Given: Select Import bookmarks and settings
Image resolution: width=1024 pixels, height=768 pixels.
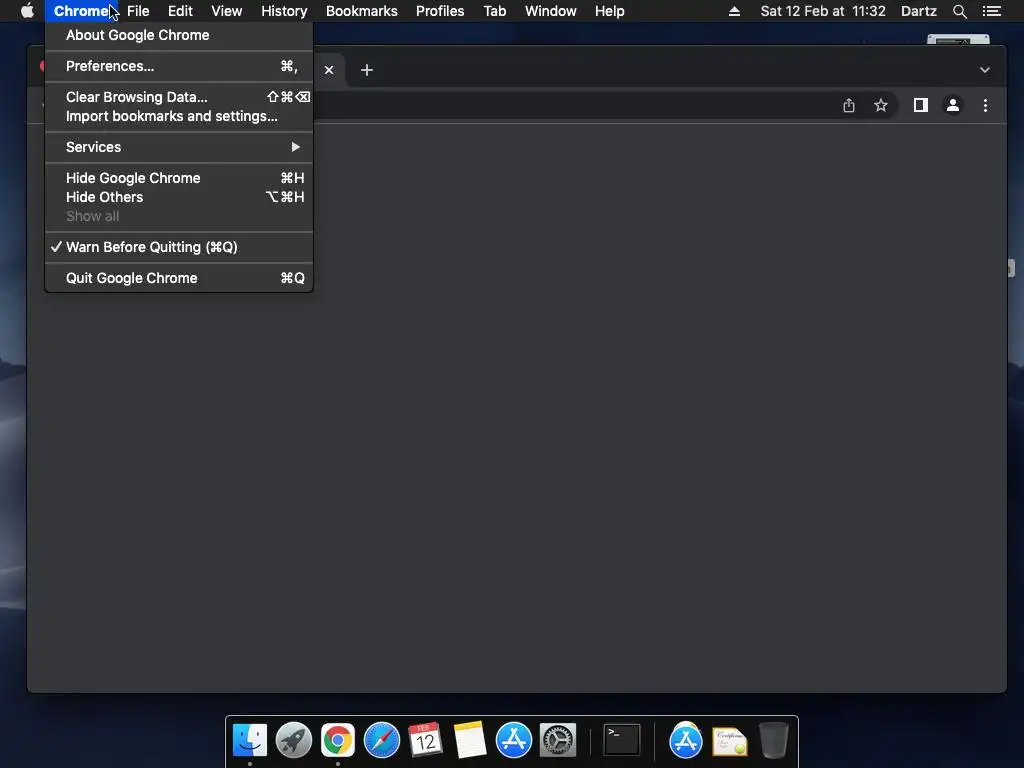Looking at the screenshot, I should point(179,116).
